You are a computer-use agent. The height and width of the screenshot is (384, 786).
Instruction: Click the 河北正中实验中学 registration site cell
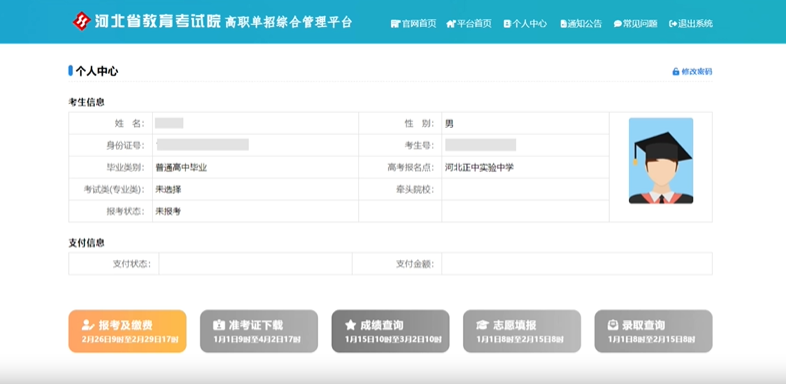[525, 167]
